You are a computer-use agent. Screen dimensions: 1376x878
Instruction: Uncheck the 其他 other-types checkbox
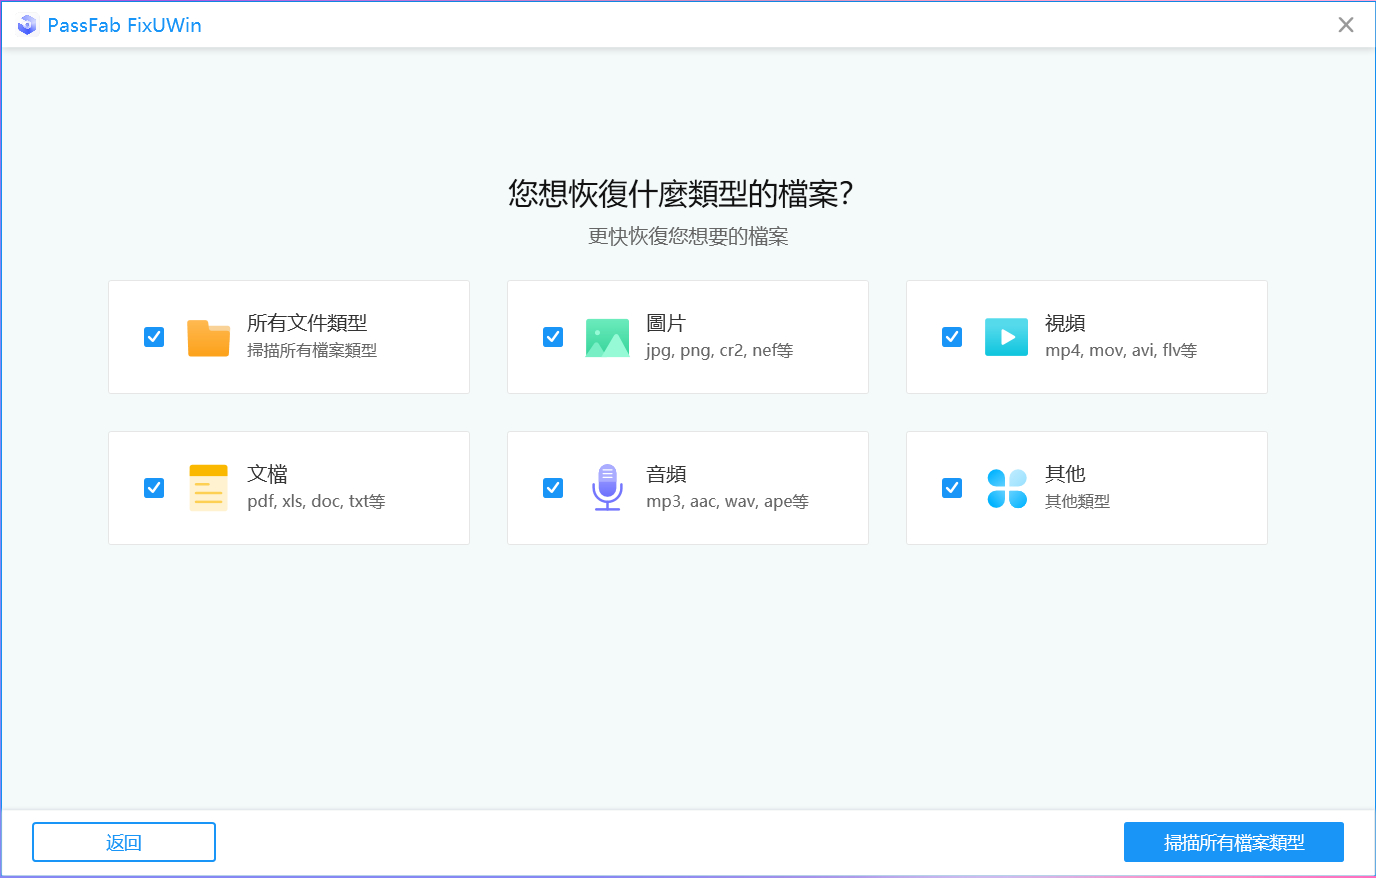click(x=951, y=487)
